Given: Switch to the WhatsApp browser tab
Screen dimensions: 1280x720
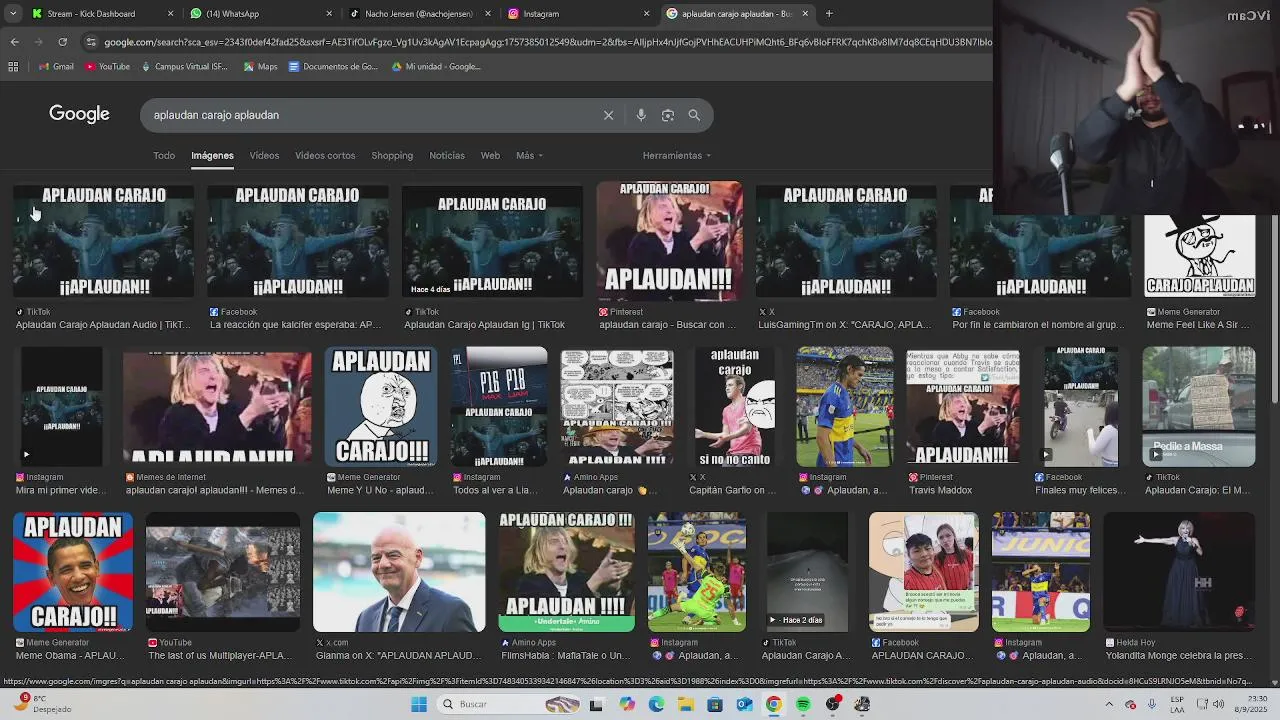Looking at the screenshot, I should click(x=260, y=14).
